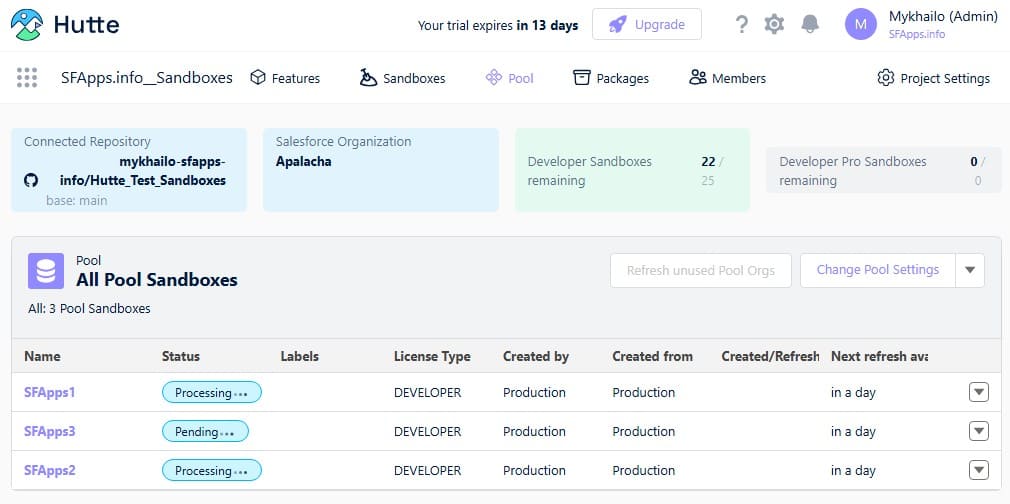
Task: Click the Status column header
Action: (181, 356)
